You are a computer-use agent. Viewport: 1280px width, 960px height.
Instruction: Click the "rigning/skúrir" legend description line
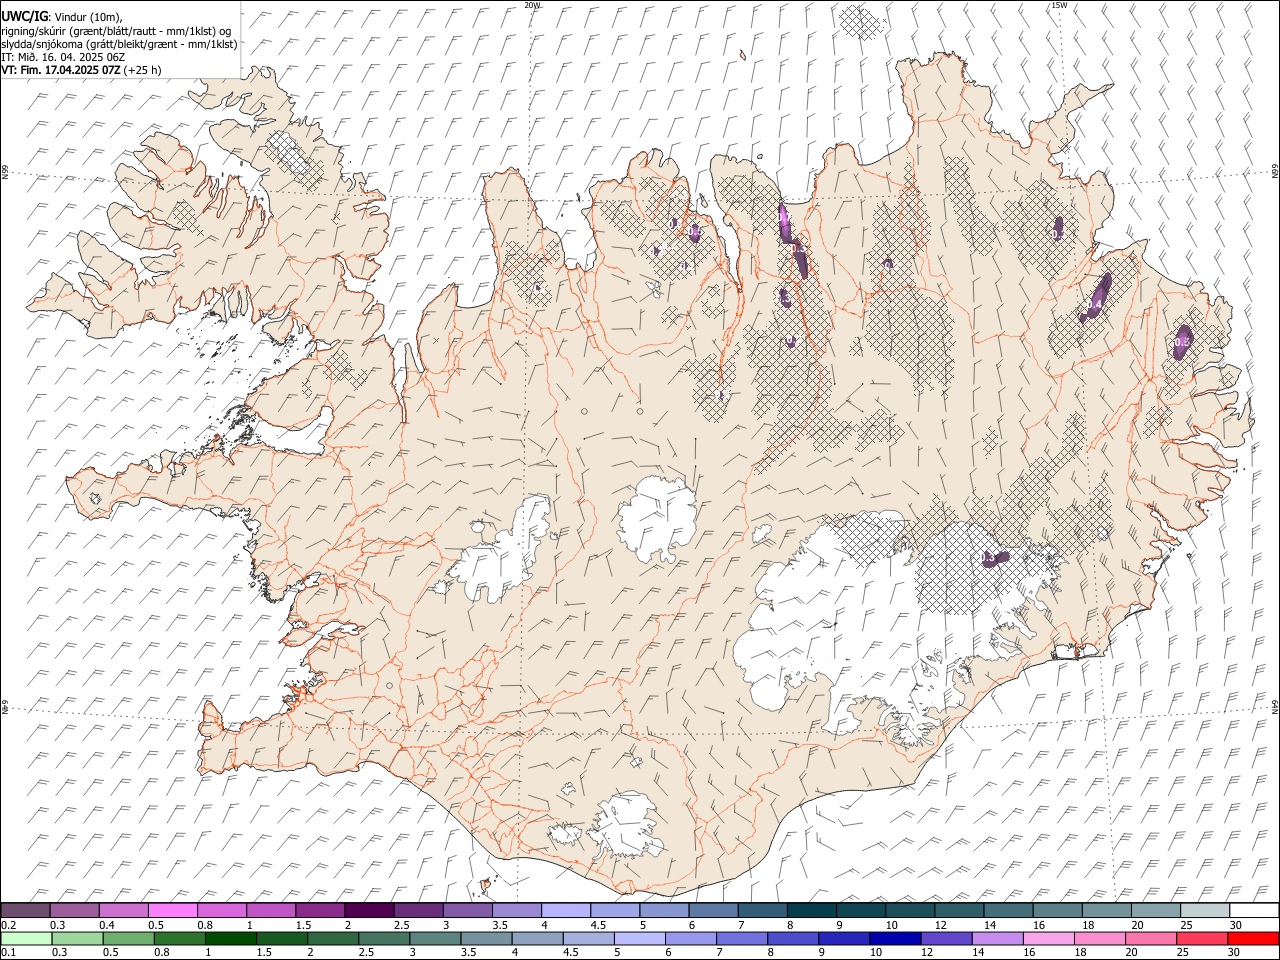coord(116,31)
